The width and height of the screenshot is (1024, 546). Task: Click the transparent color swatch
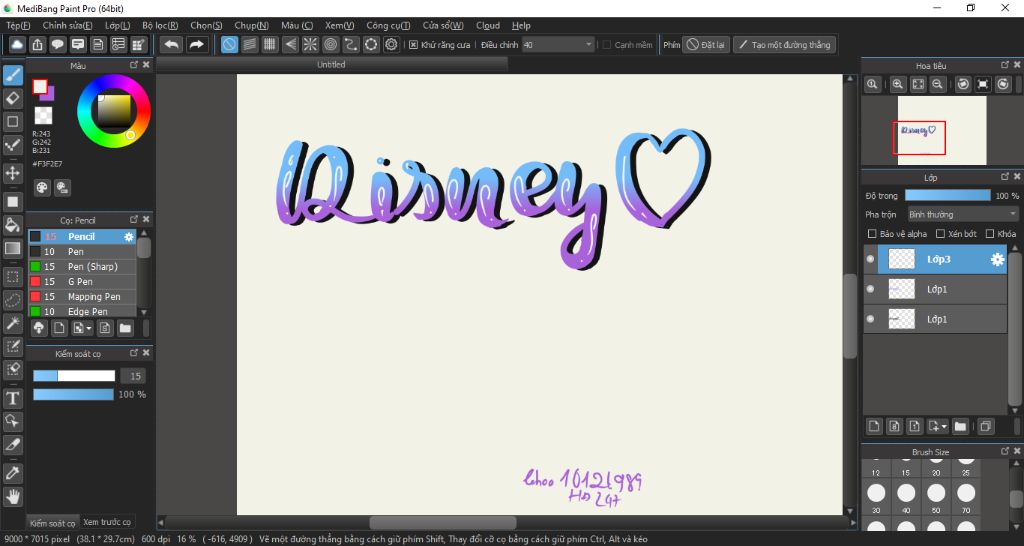click(43, 116)
